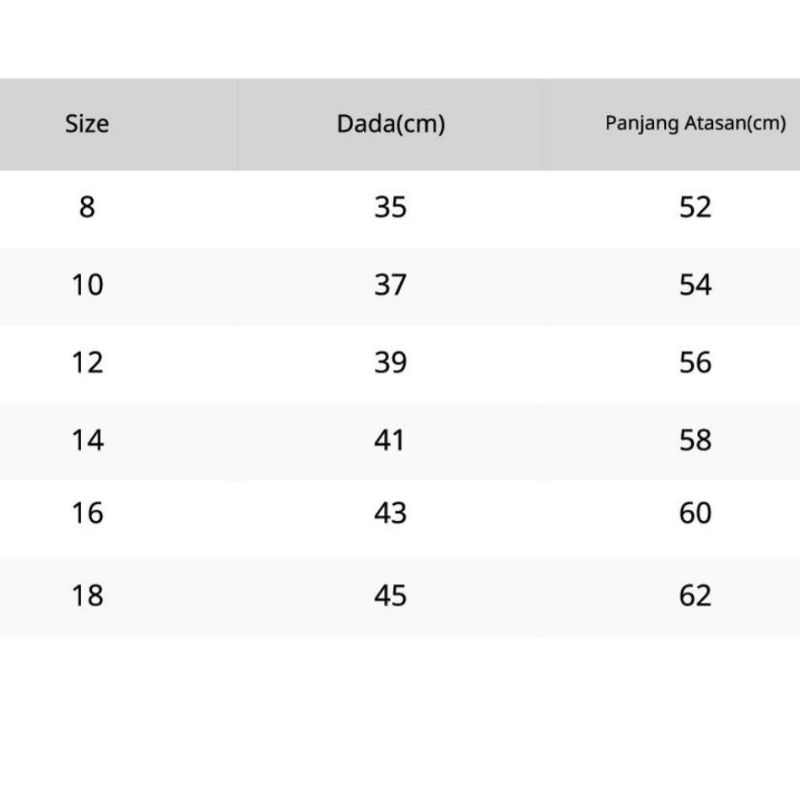Image resolution: width=800 pixels, height=800 pixels.
Task: Click the Panjang Atasan(cm) header
Action: click(695, 125)
